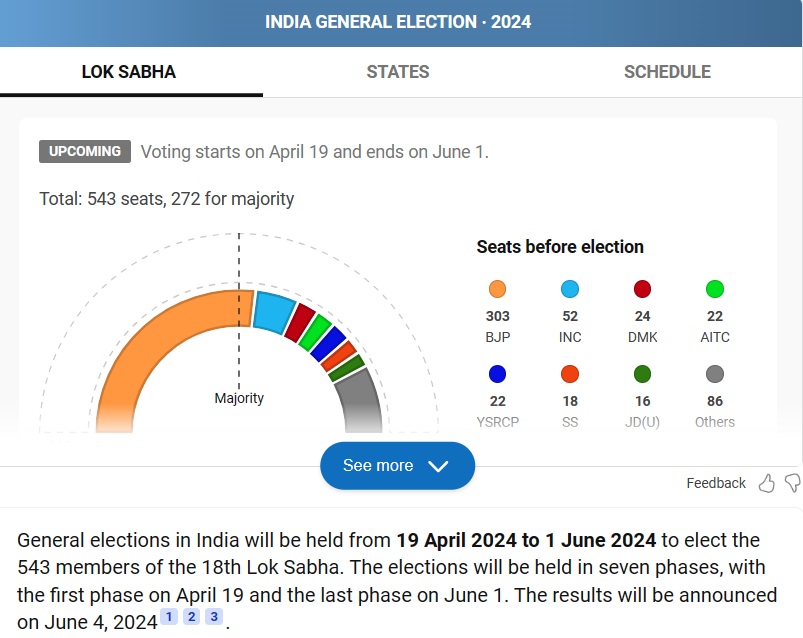Expand the card with See more
The width and height of the screenshot is (803, 638).
click(x=397, y=466)
